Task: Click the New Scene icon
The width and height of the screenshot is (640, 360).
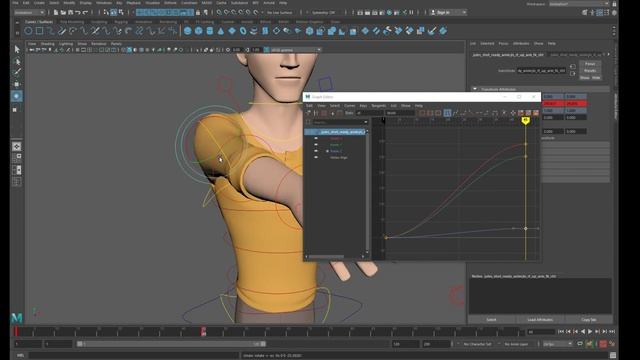Action: point(56,13)
